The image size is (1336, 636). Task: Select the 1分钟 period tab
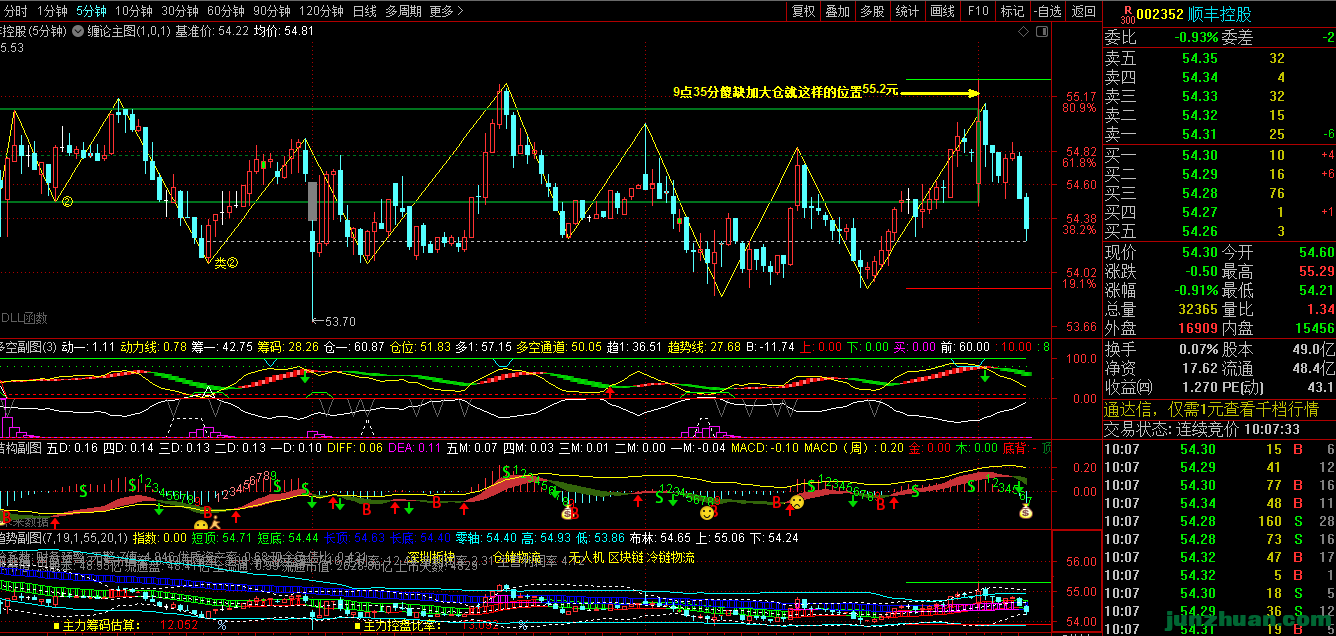click(x=53, y=11)
